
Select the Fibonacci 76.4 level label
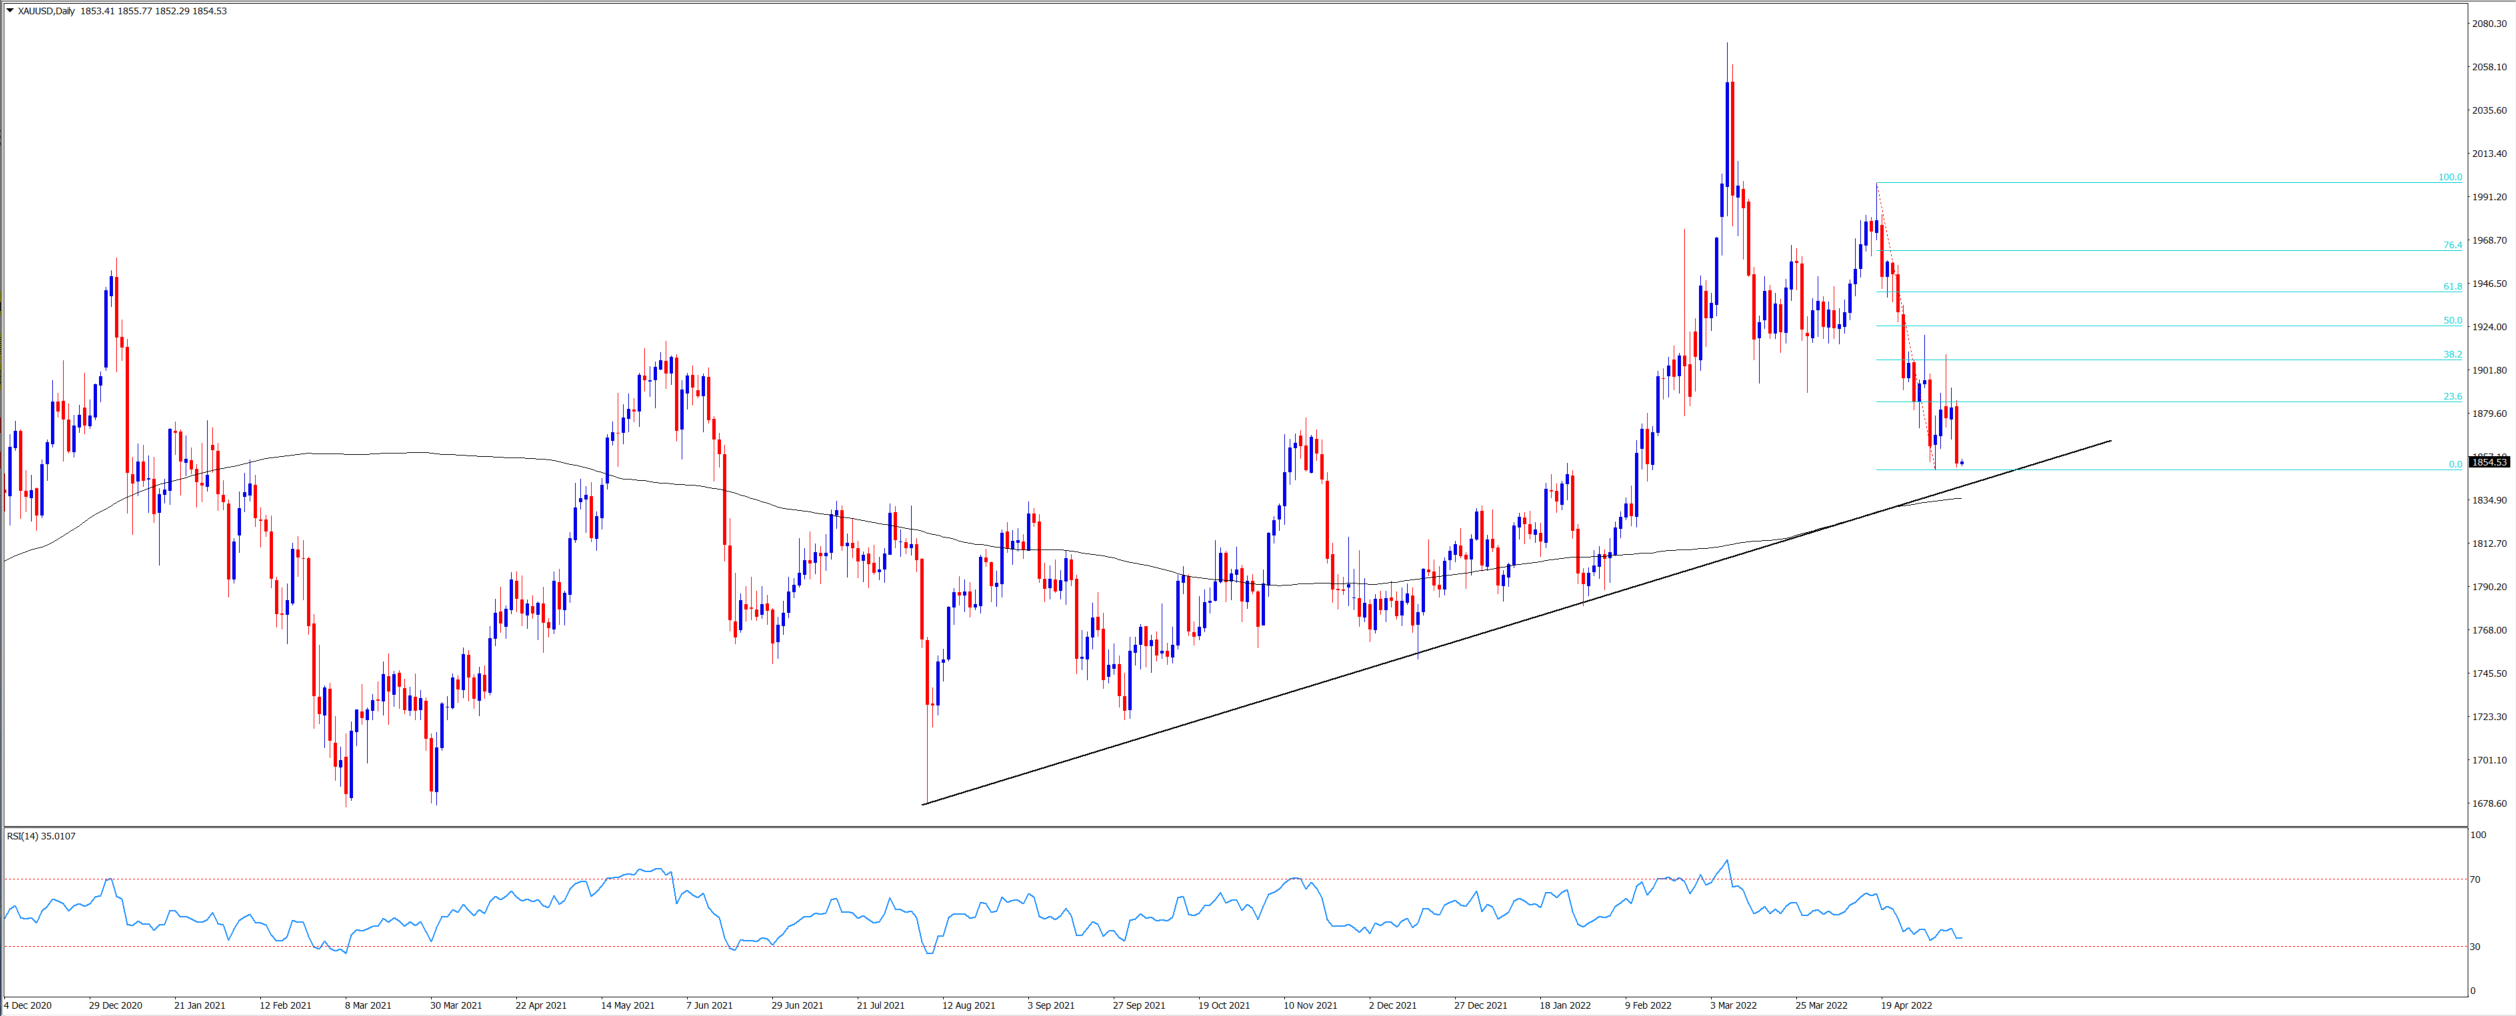click(x=2452, y=245)
